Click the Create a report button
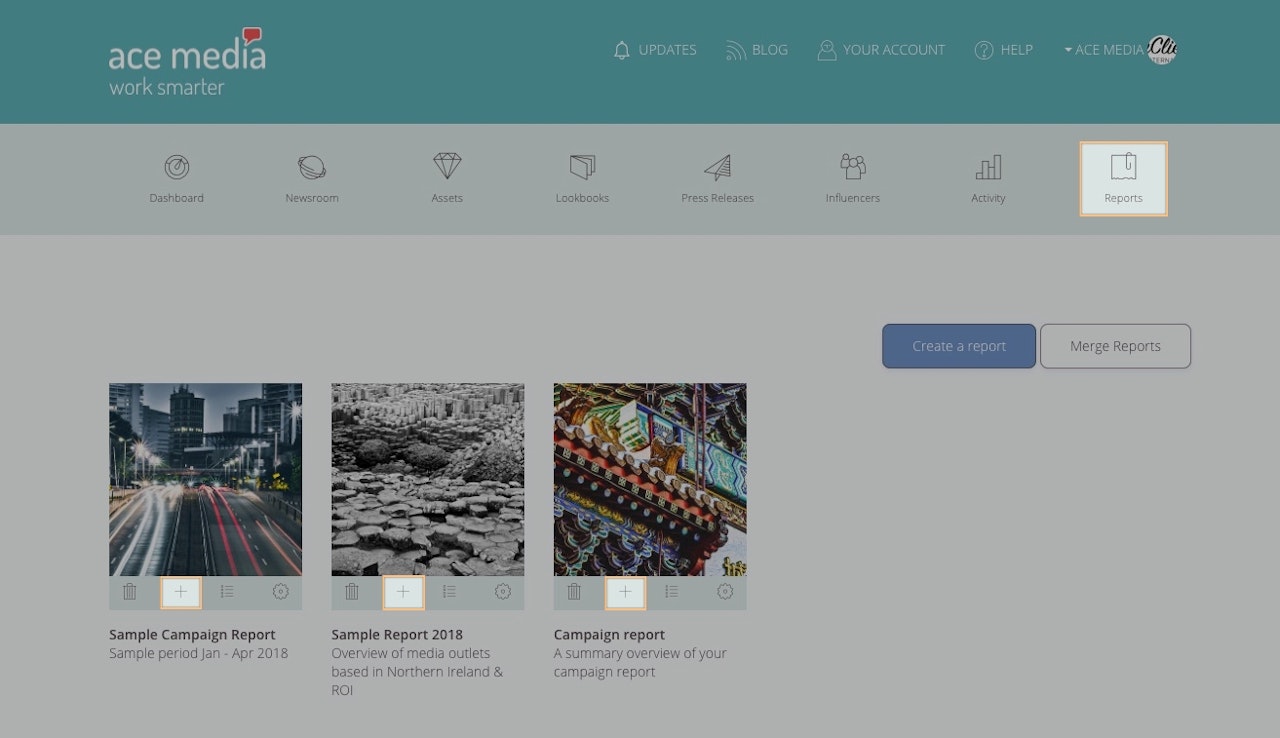 click(959, 346)
